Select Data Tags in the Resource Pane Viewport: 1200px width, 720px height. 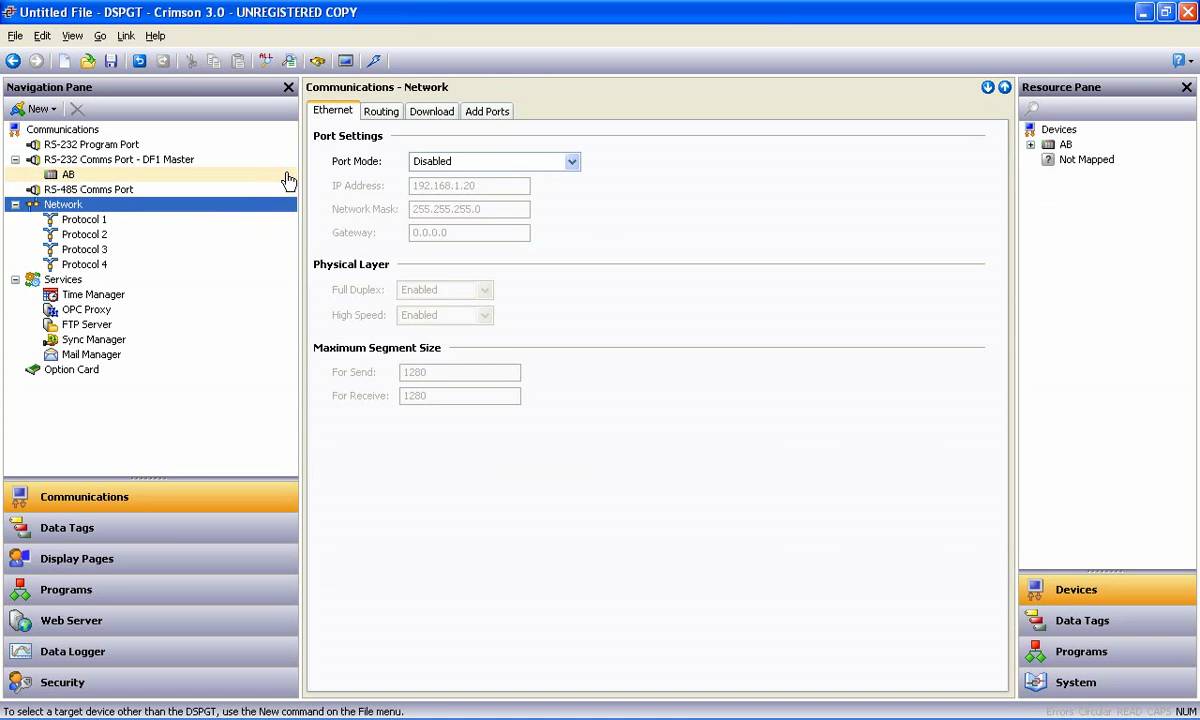click(x=1108, y=621)
